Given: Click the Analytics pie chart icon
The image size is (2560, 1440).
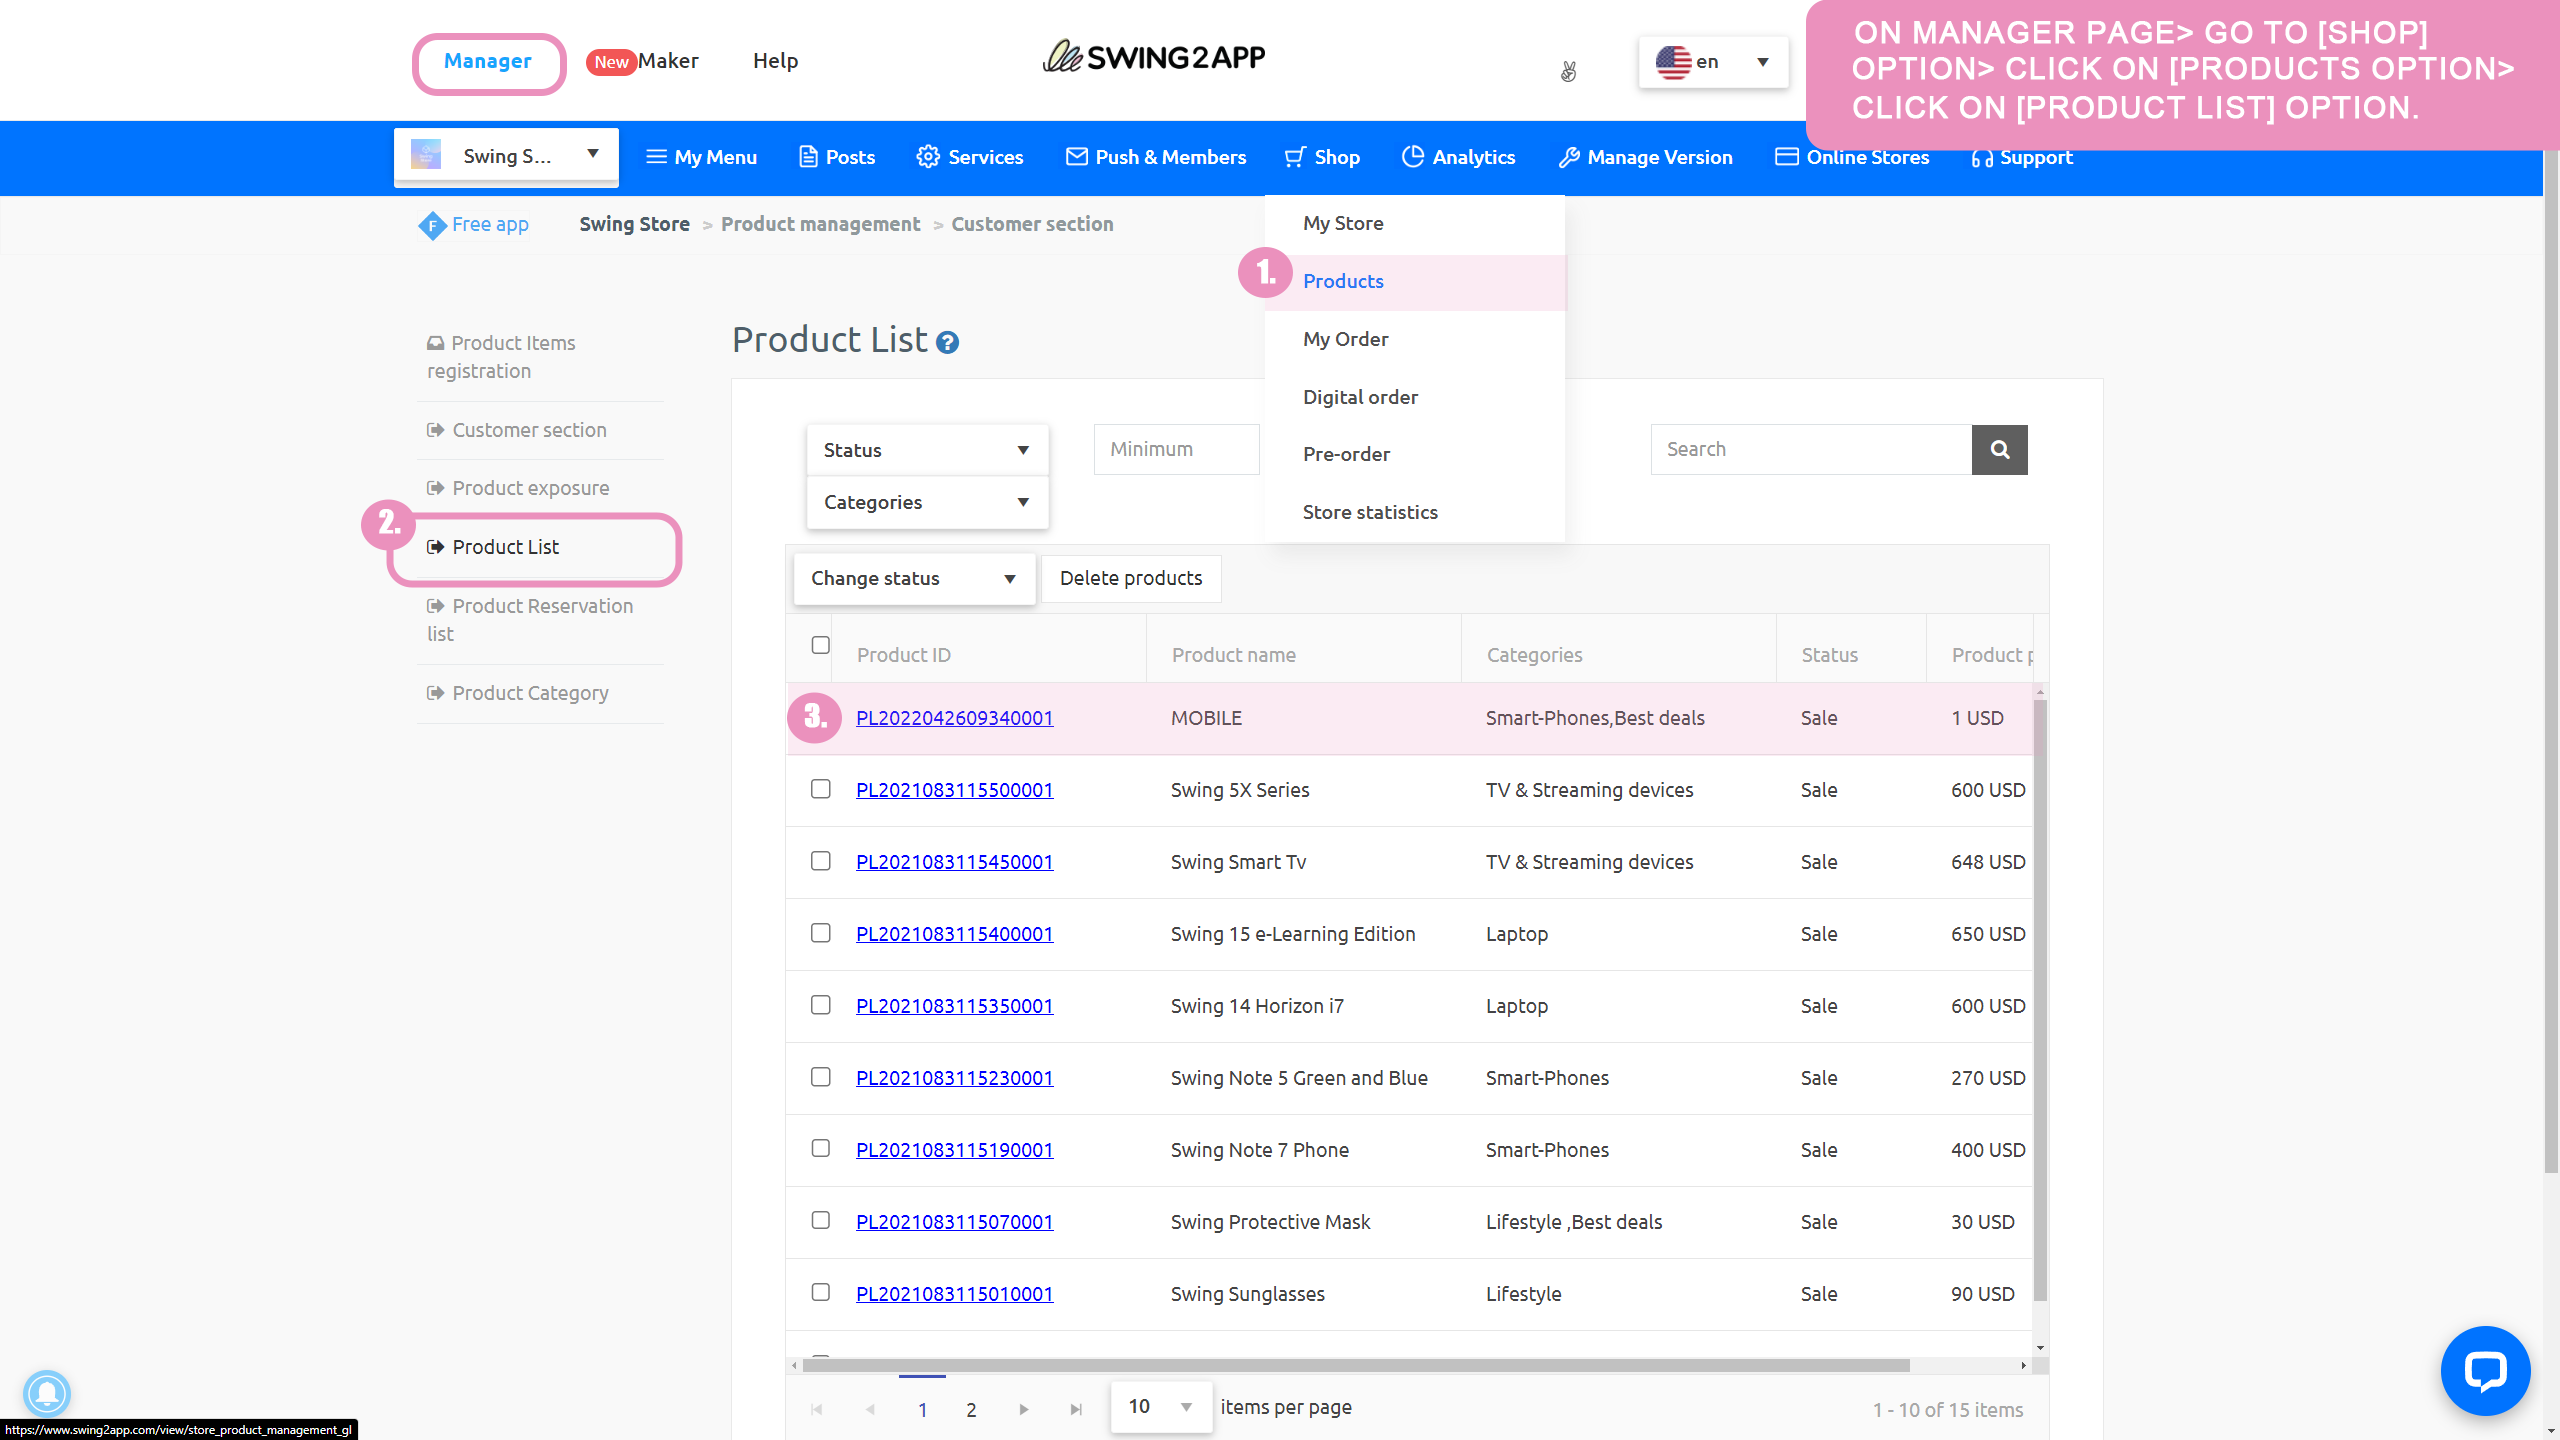Looking at the screenshot, I should [x=1412, y=156].
